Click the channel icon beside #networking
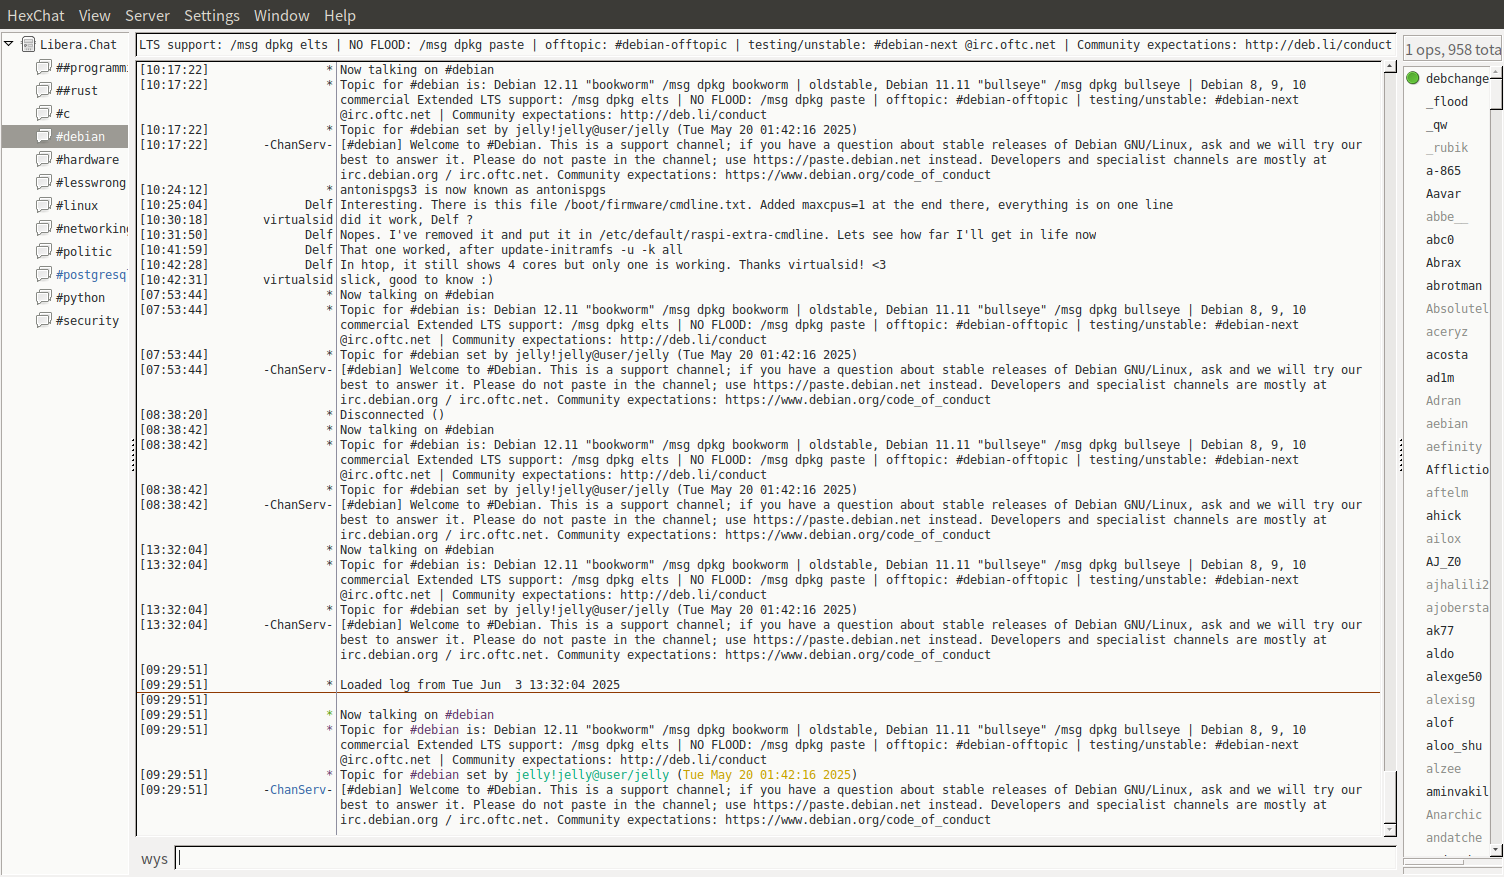 click(x=44, y=228)
